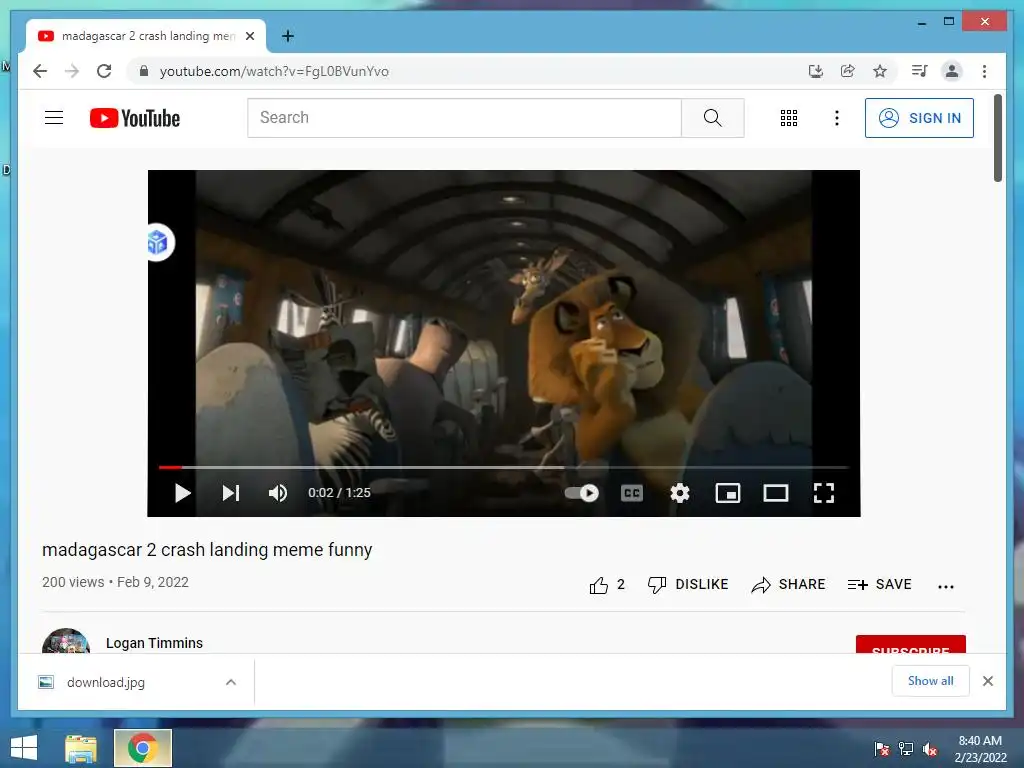Switch to theater mode
Image resolution: width=1024 pixels, height=768 pixels.
pyautogui.click(x=776, y=493)
